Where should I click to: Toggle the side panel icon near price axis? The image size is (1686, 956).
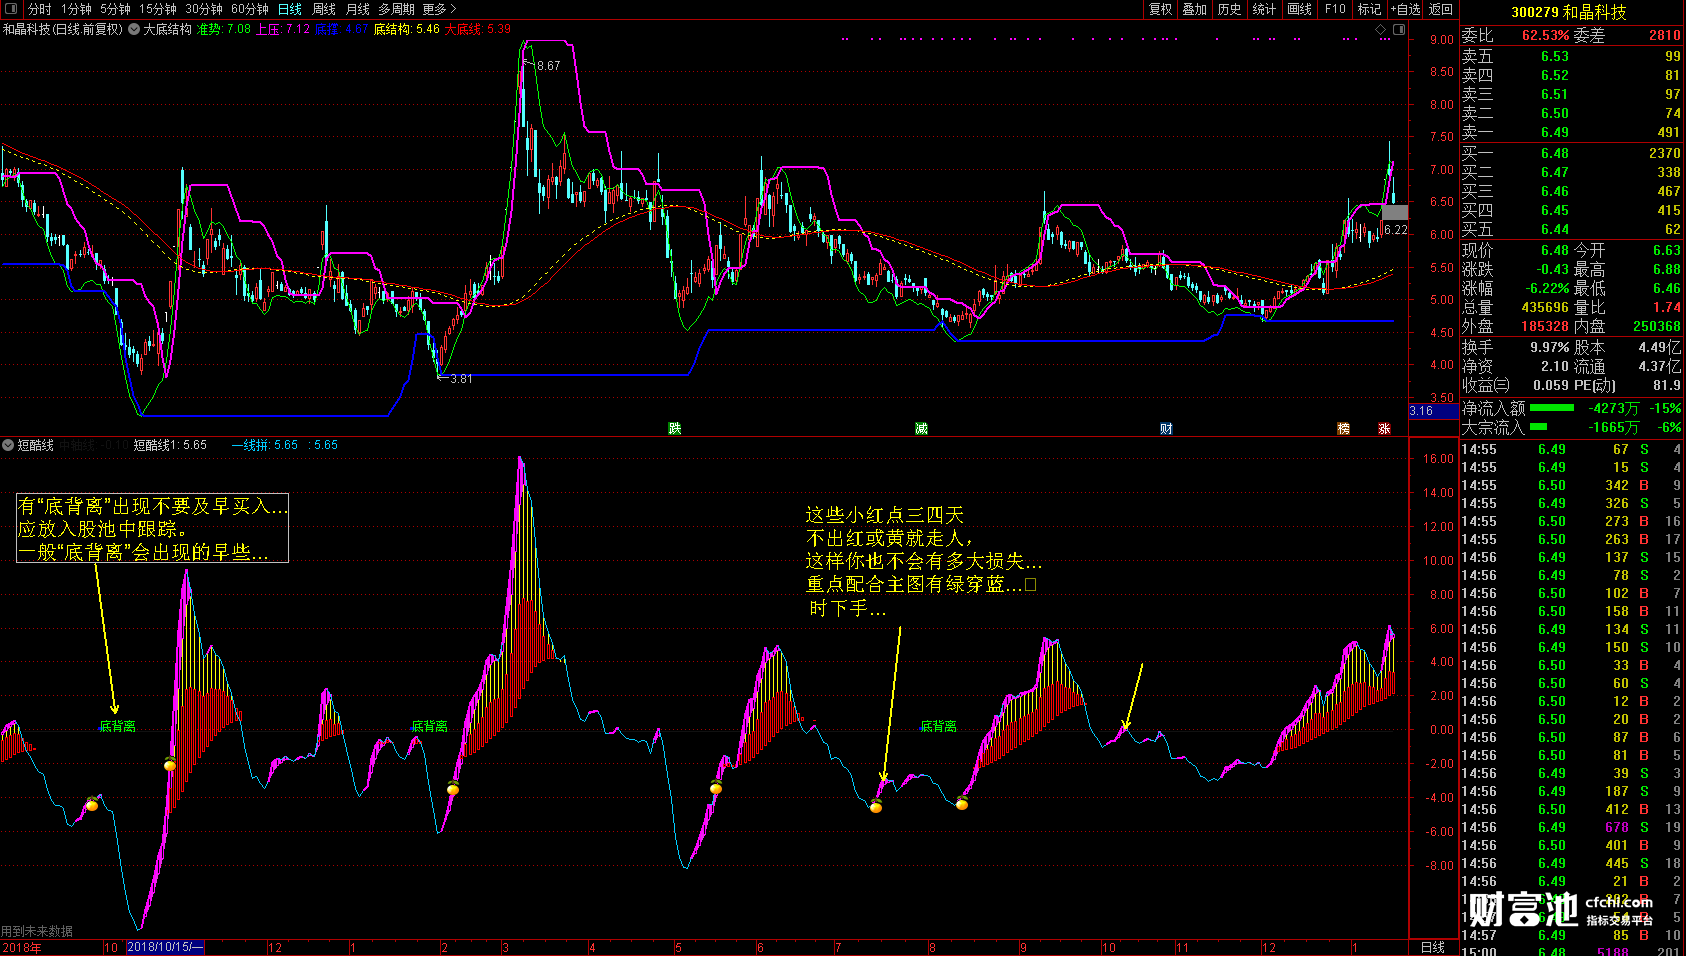(1399, 29)
